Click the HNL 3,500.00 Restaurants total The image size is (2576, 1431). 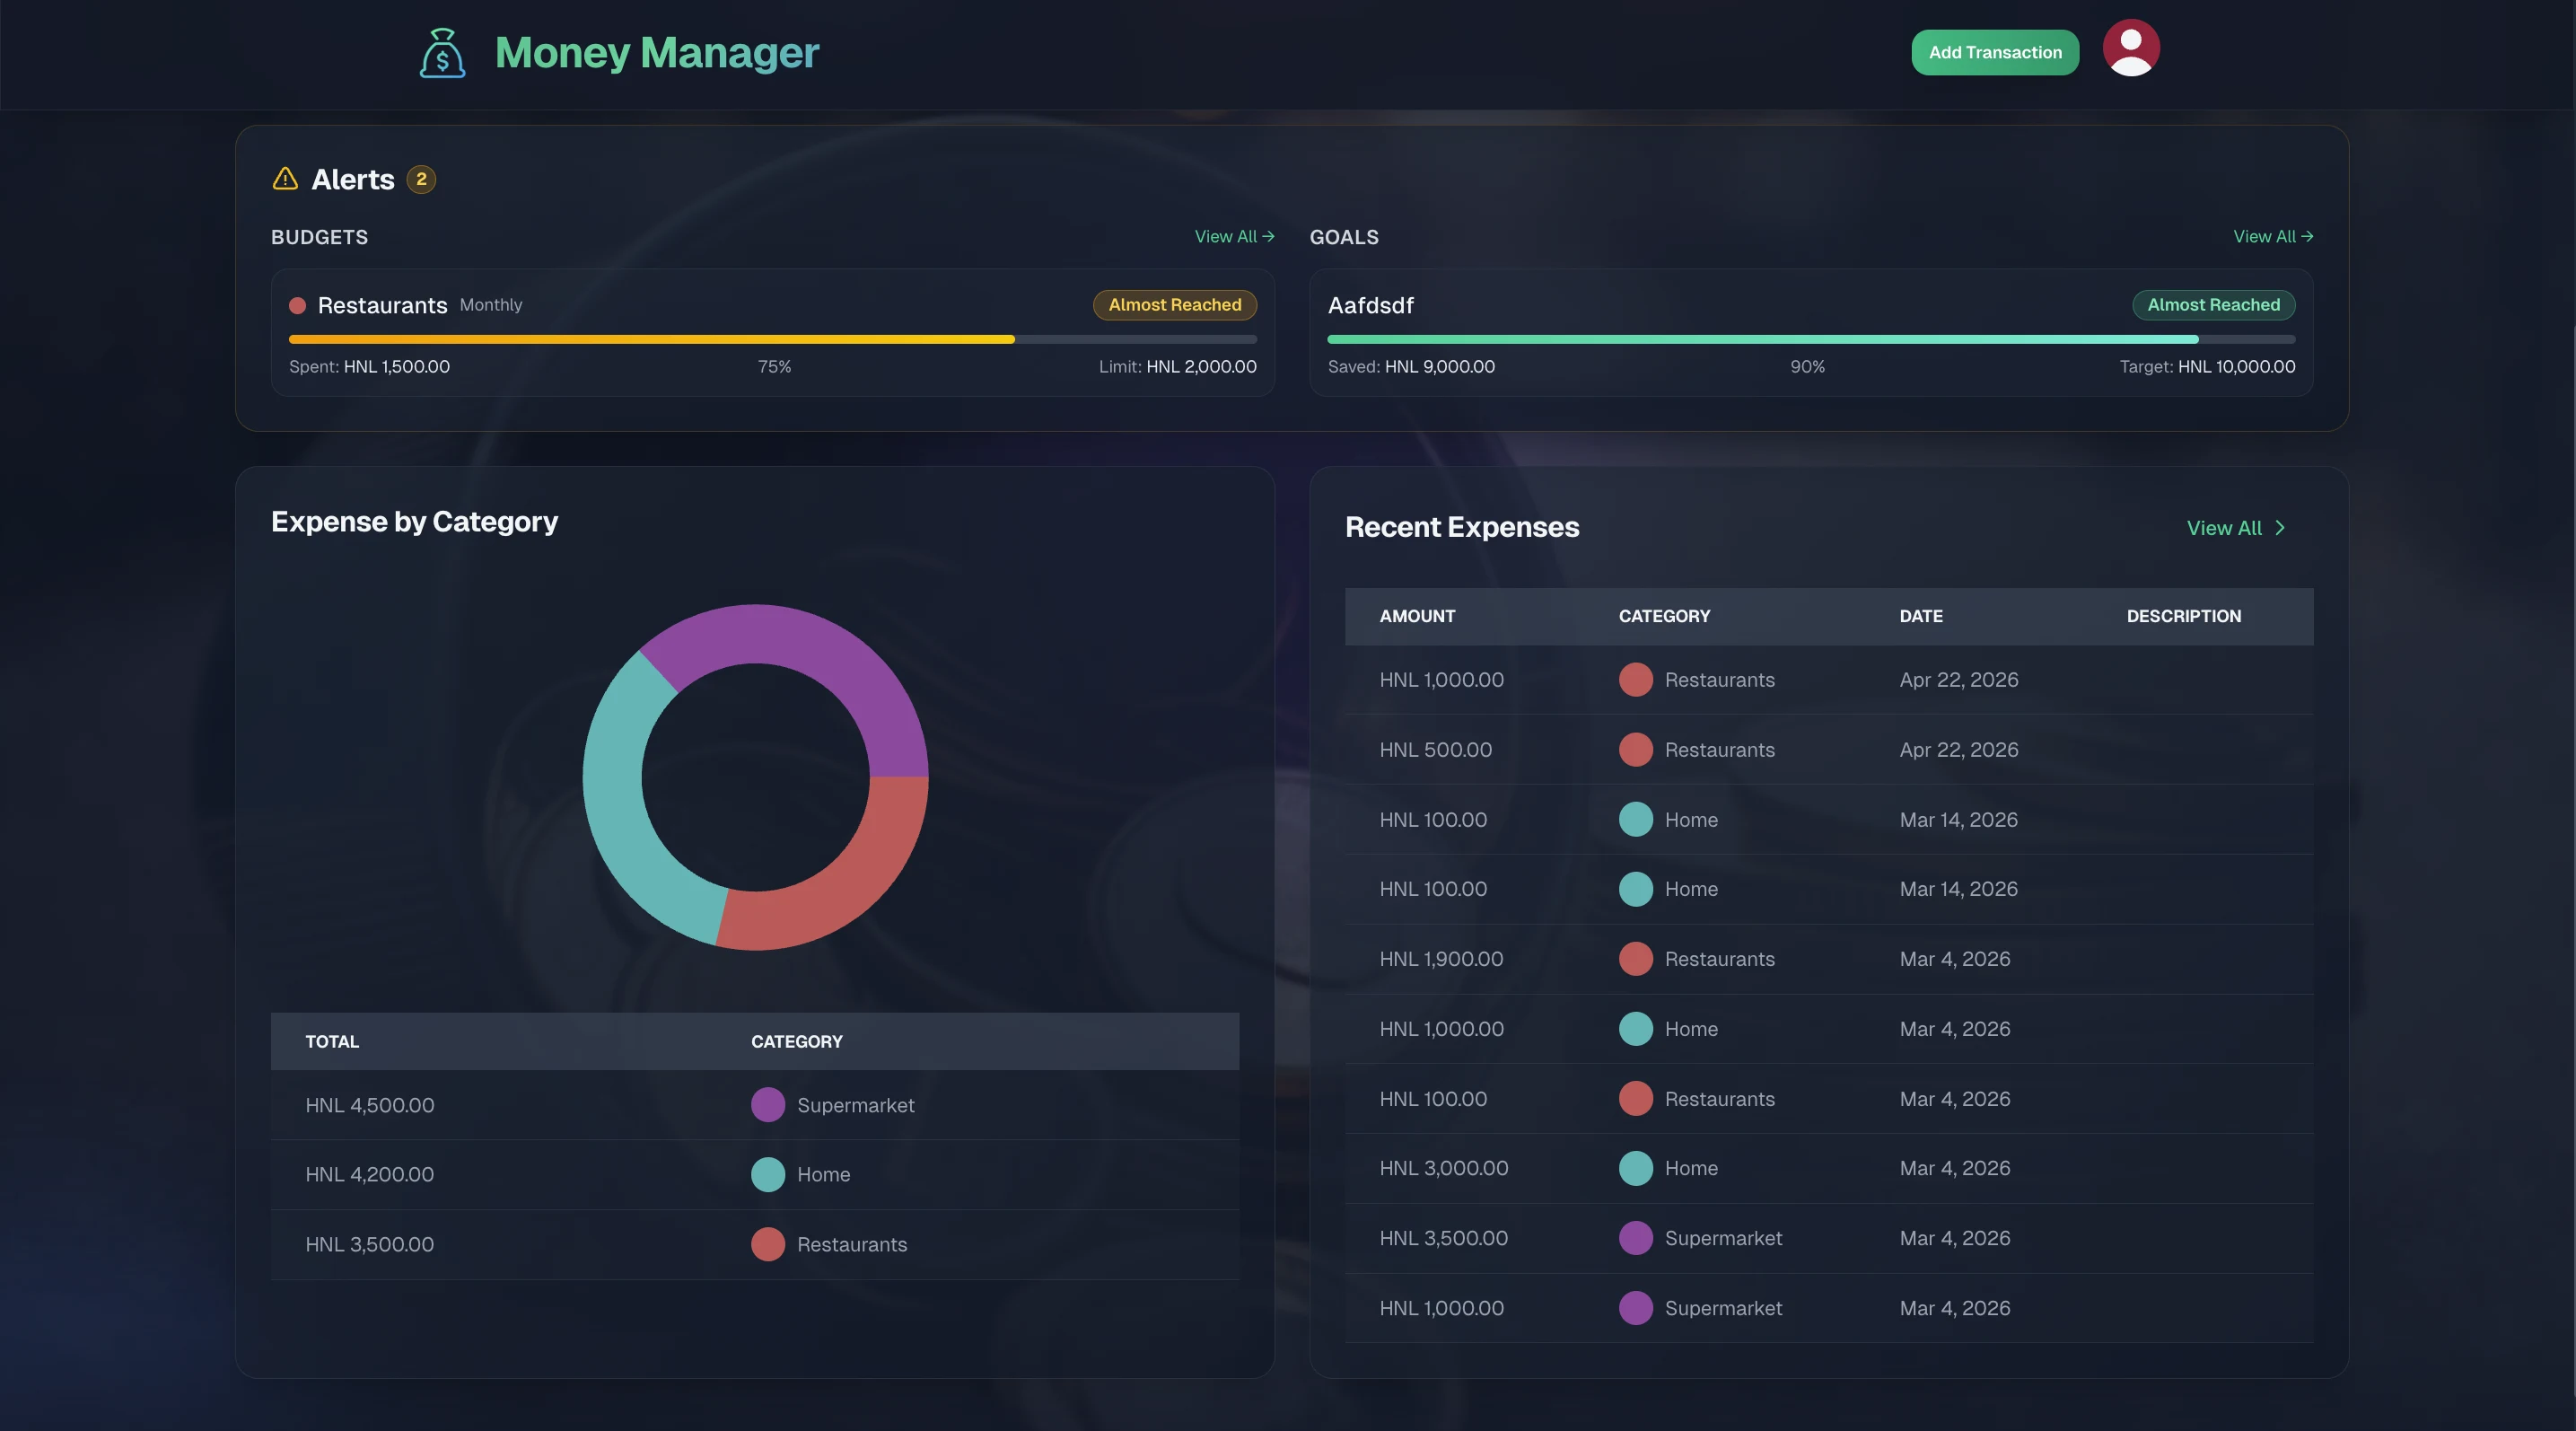click(x=370, y=1244)
